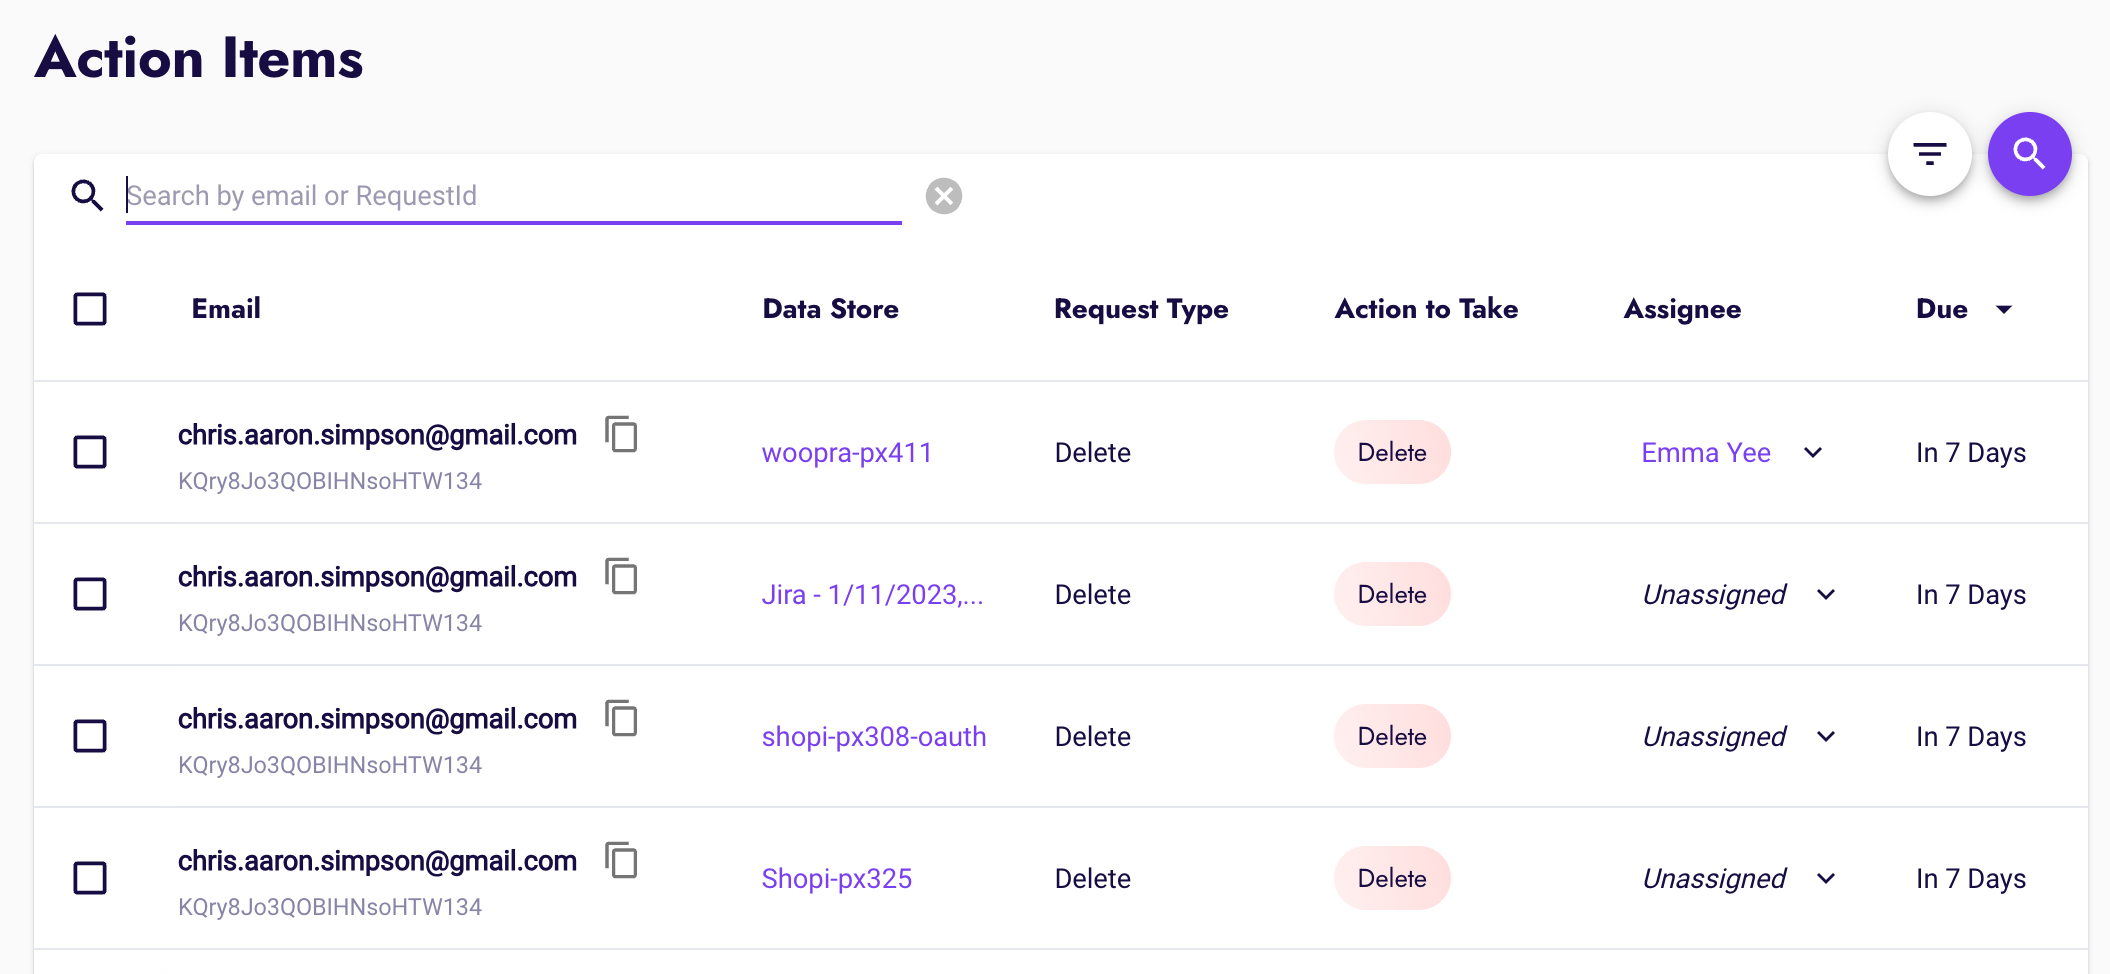This screenshot has width=2110, height=974.
Task: Sort by the Due column arrow
Action: [x=2004, y=310]
